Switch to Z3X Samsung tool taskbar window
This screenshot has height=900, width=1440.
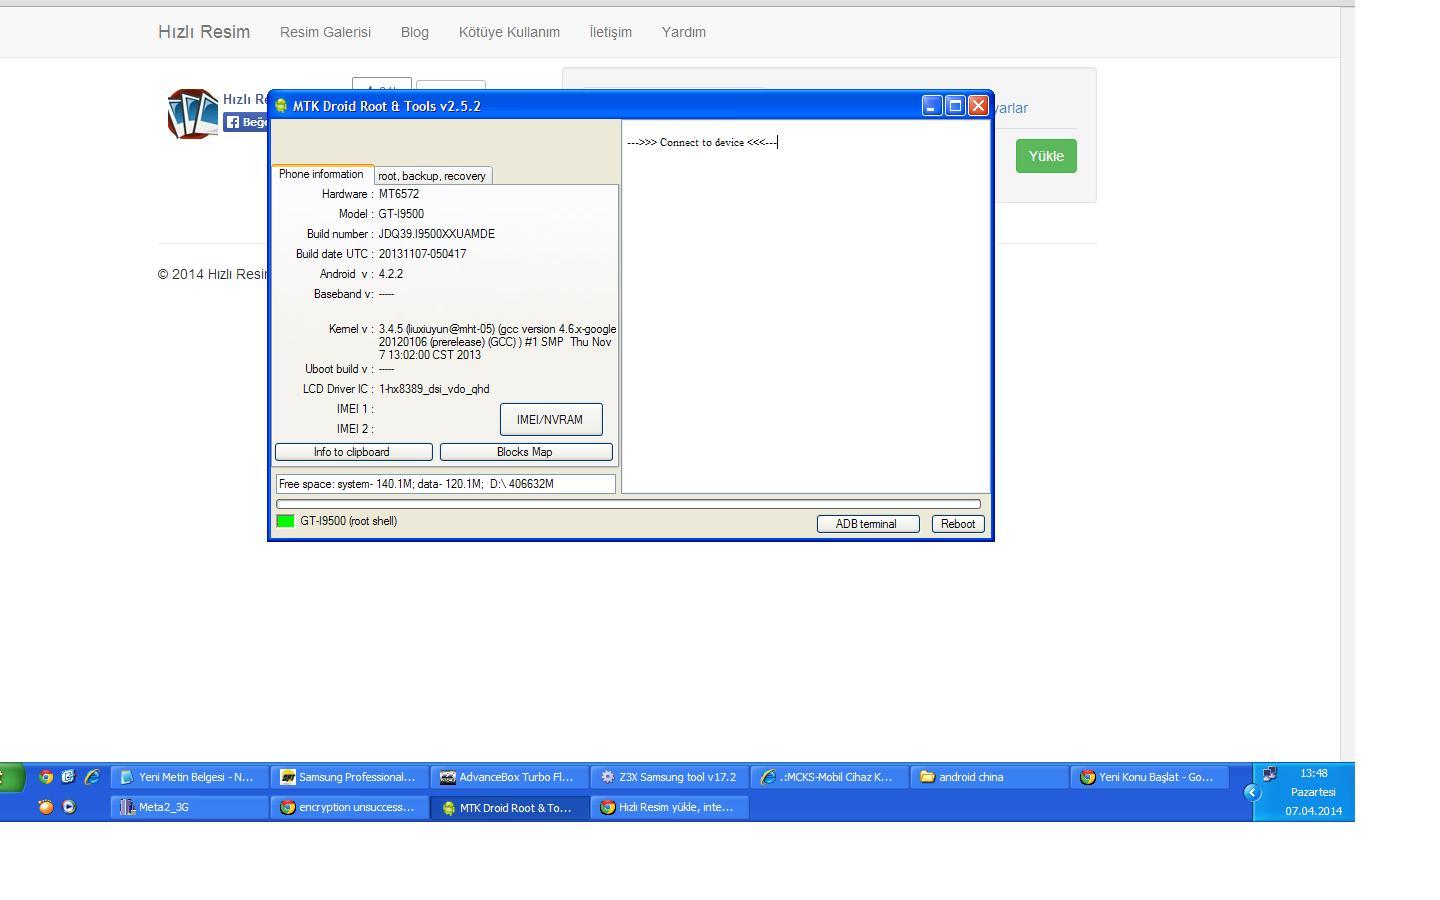[x=668, y=777]
